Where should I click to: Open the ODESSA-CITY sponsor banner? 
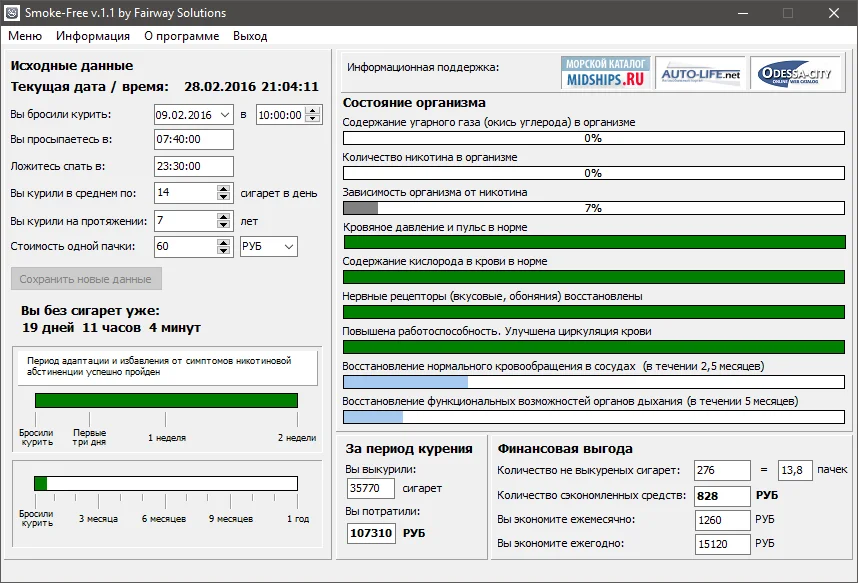click(796, 74)
